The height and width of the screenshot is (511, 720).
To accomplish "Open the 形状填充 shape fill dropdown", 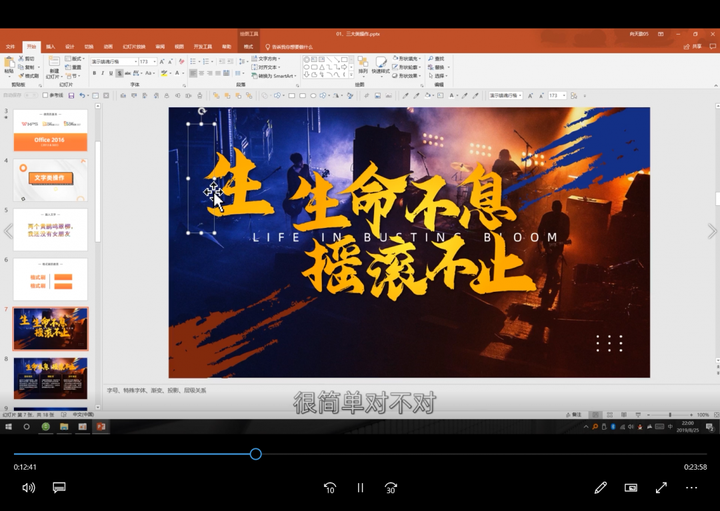I will click(x=406, y=59).
